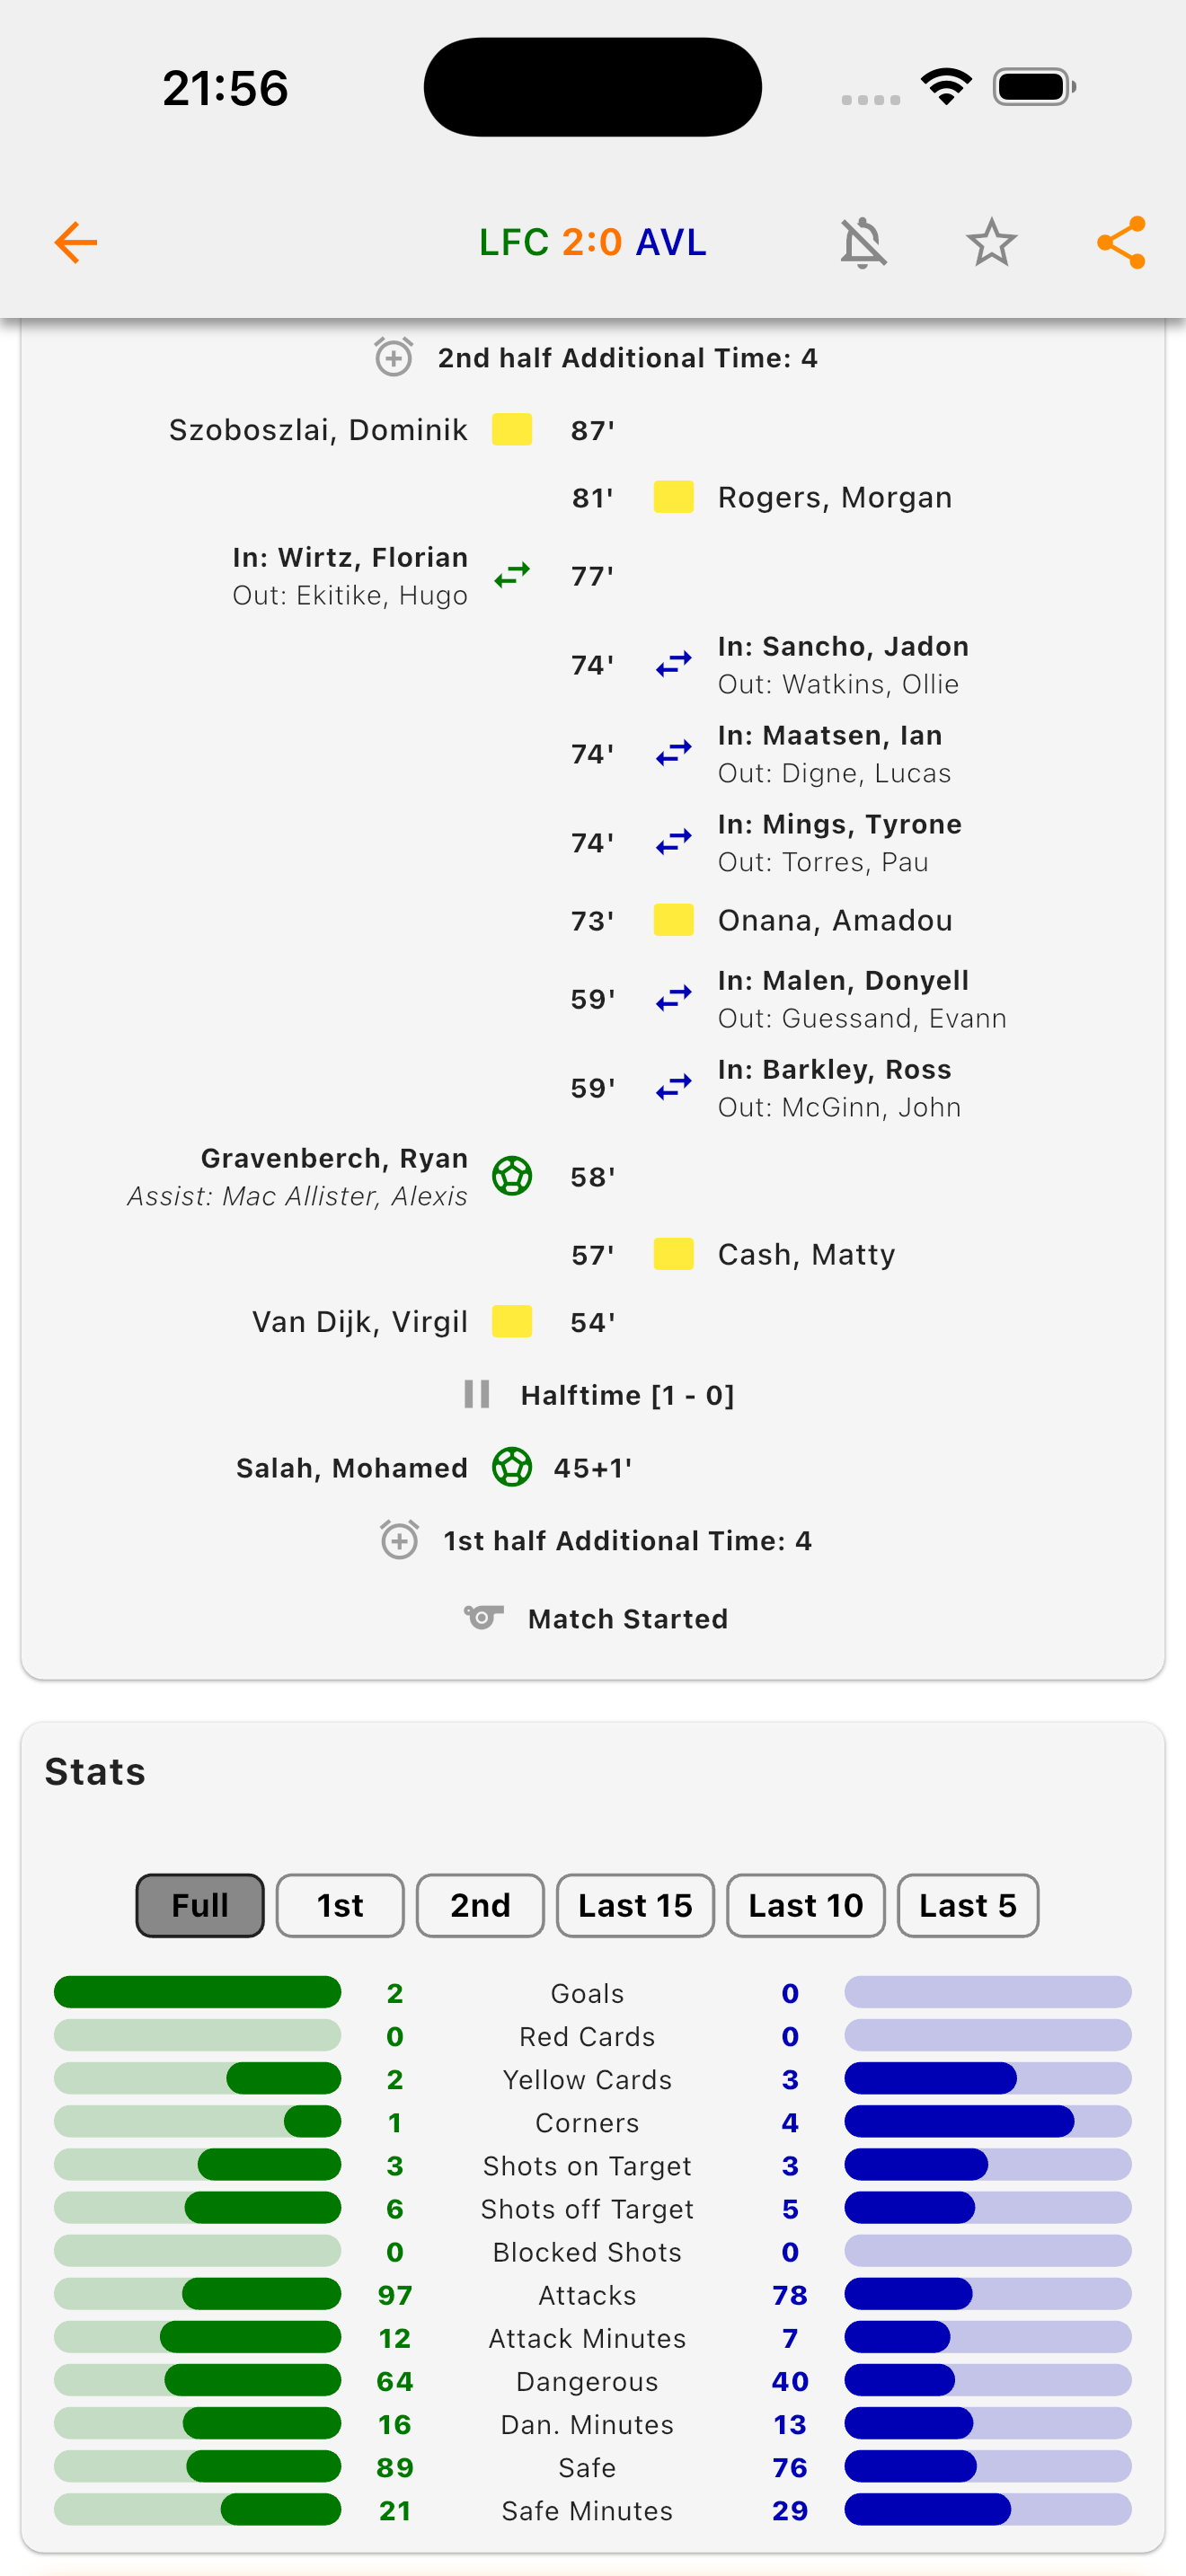Expand Mac Allister assist details
The image size is (1186, 2576).
tap(296, 1196)
